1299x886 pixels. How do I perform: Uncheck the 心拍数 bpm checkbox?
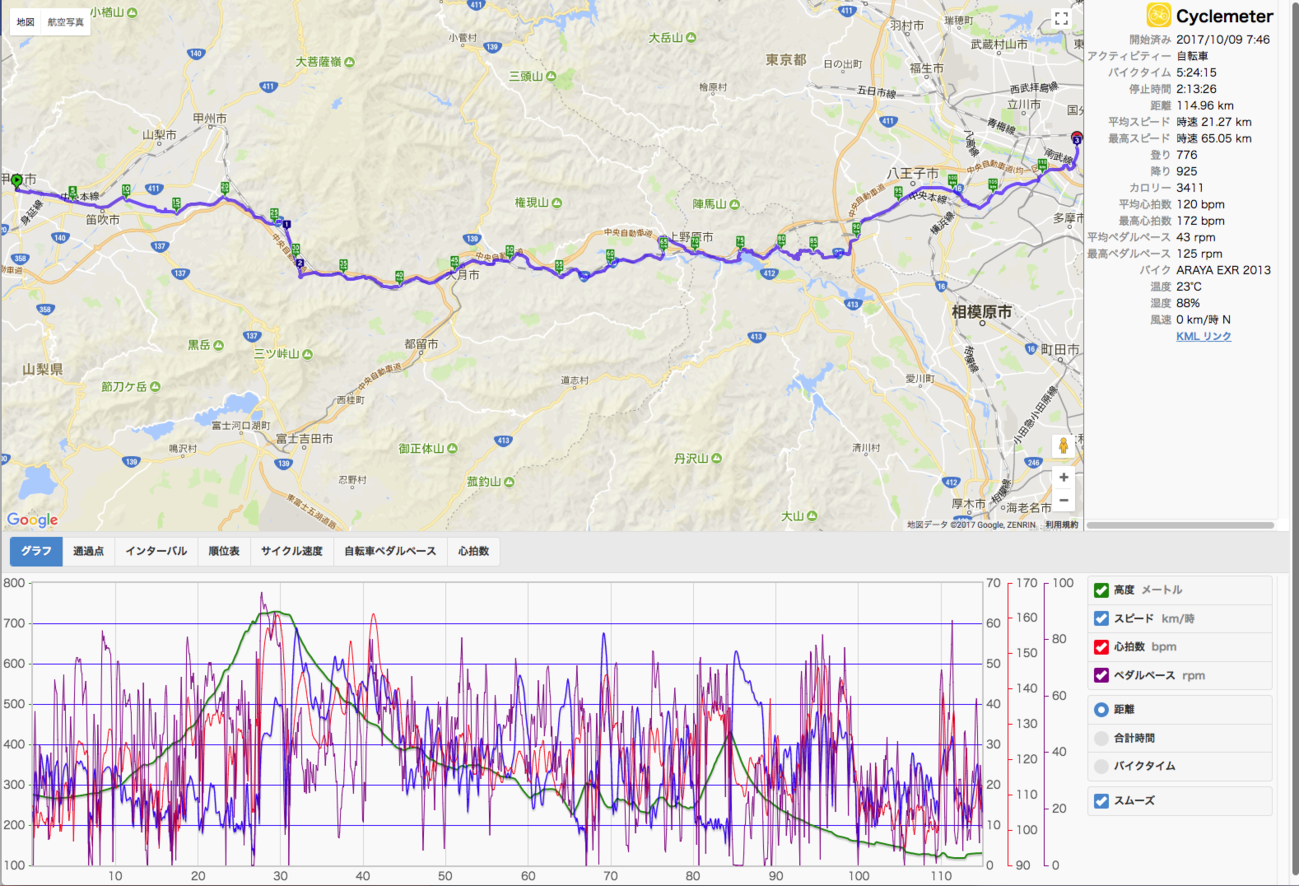click(x=1101, y=647)
